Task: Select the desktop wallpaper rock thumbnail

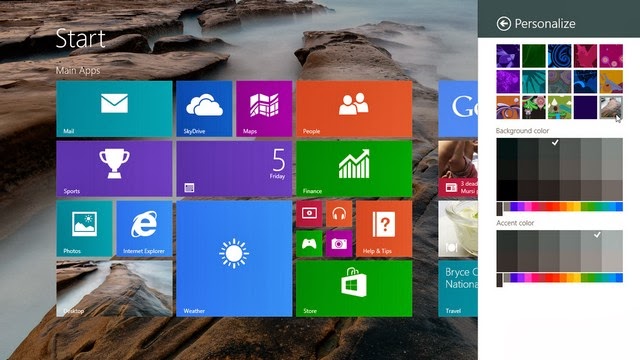Action: point(611,107)
